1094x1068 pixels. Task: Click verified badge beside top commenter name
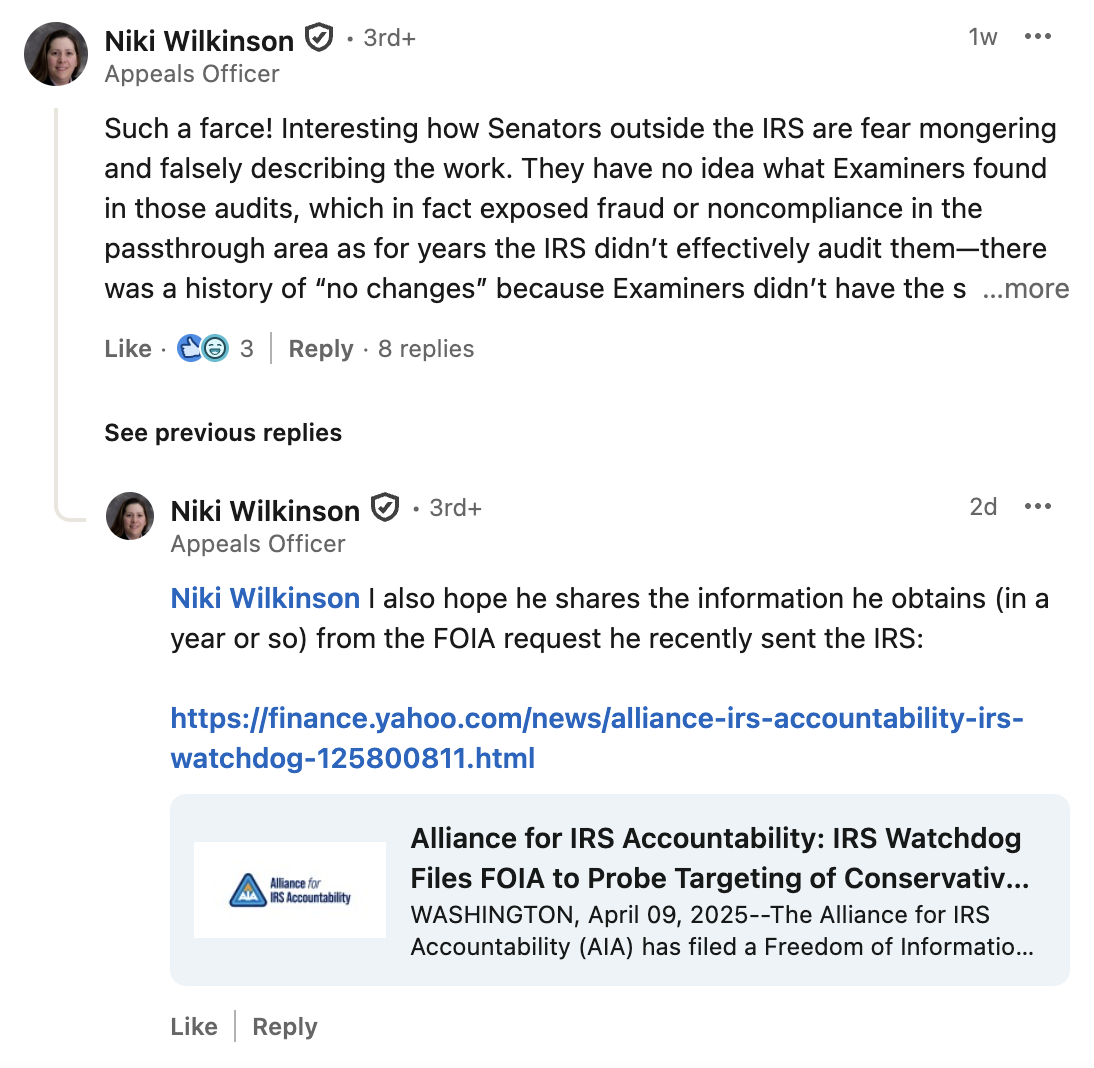[x=318, y=39]
